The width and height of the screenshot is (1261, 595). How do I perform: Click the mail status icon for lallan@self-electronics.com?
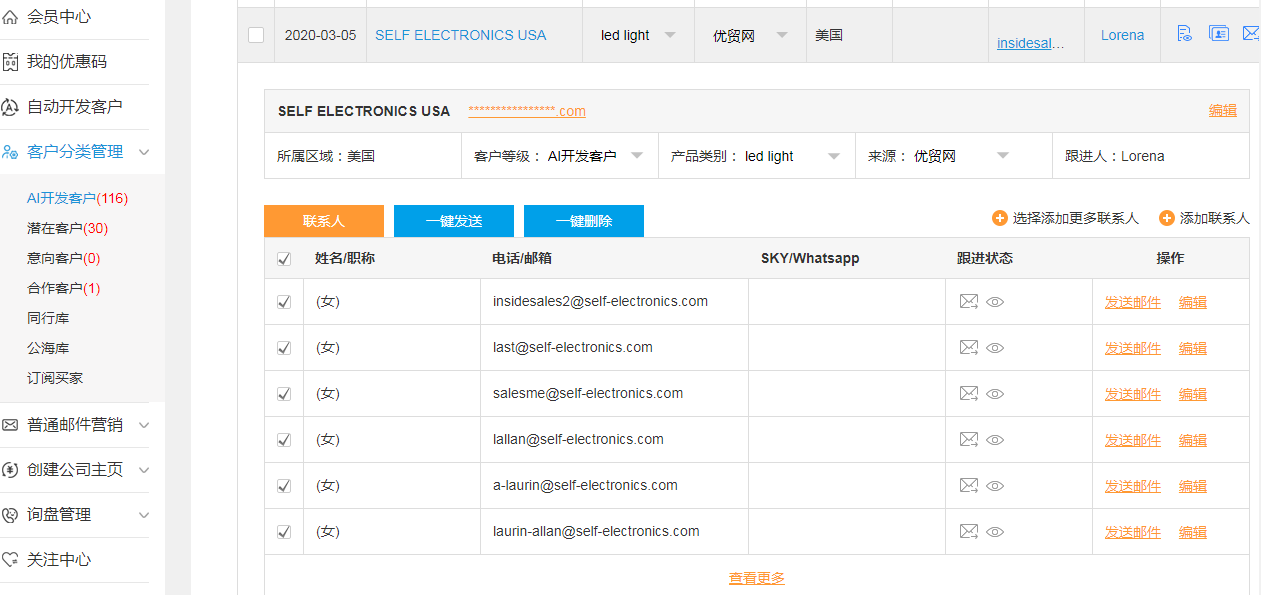click(x=969, y=439)
